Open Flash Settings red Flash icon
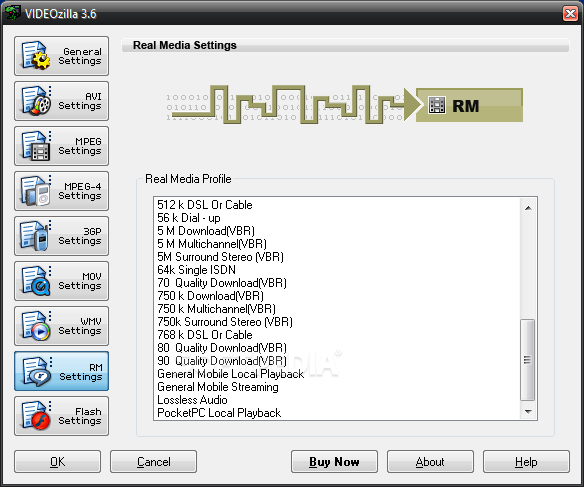Screen dimensions: 584x487 coord(36,416)
